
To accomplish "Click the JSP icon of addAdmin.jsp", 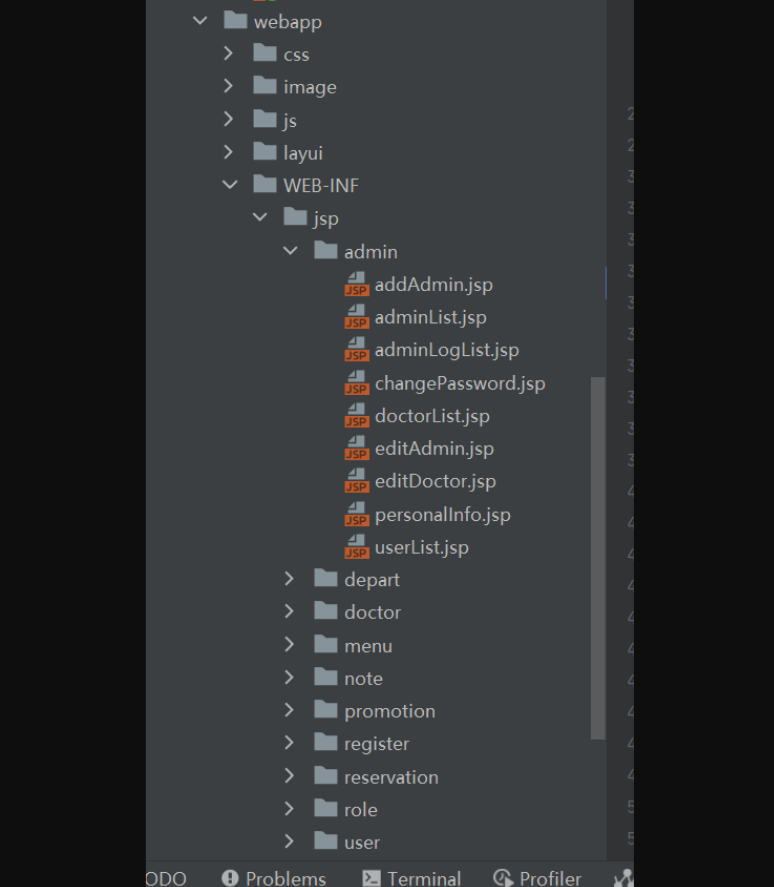I will click(x=357, y=285).
